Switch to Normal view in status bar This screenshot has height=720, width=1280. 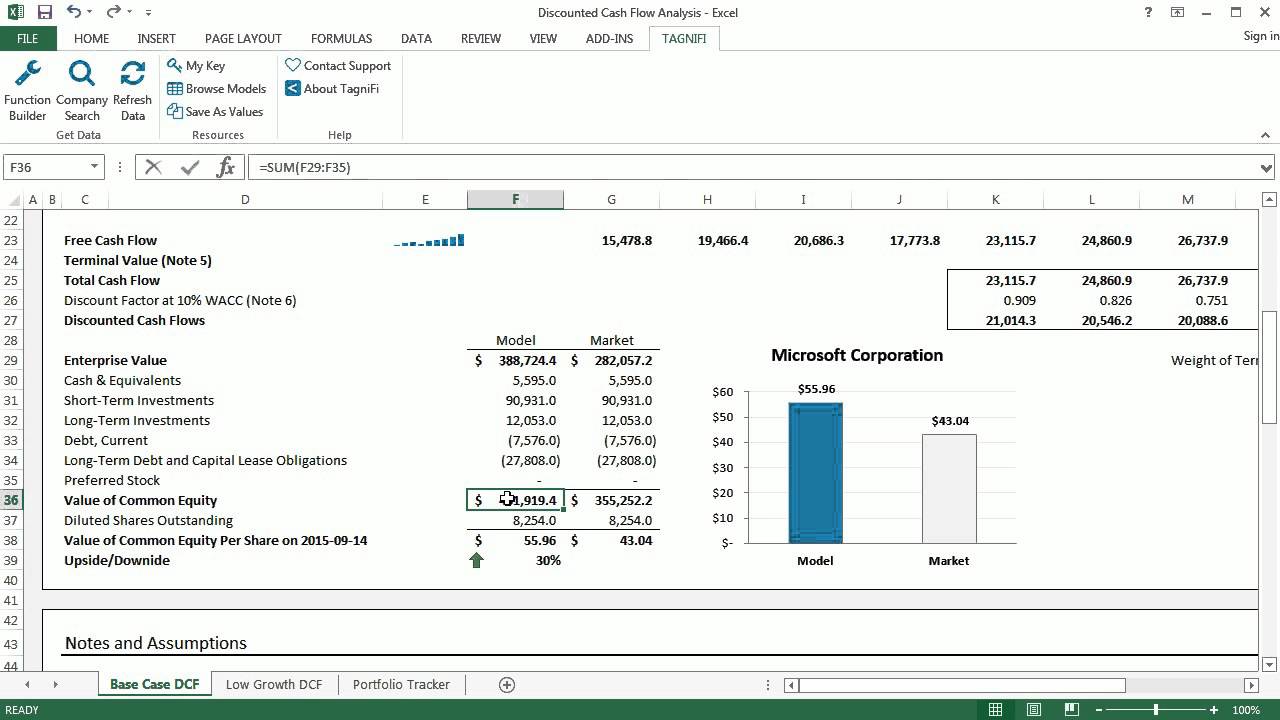pos(995,710)
